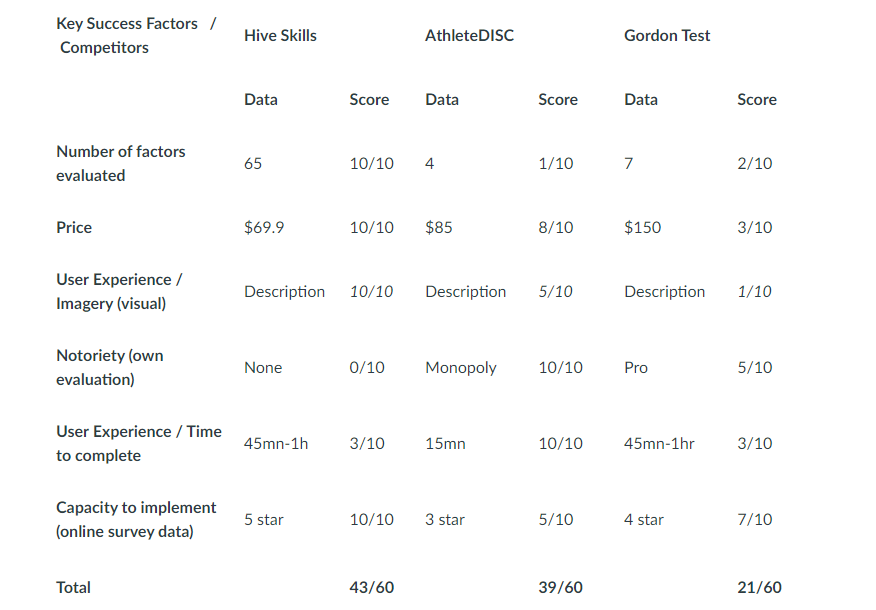Click the 0/10 notoriety score

coord(367,368)
